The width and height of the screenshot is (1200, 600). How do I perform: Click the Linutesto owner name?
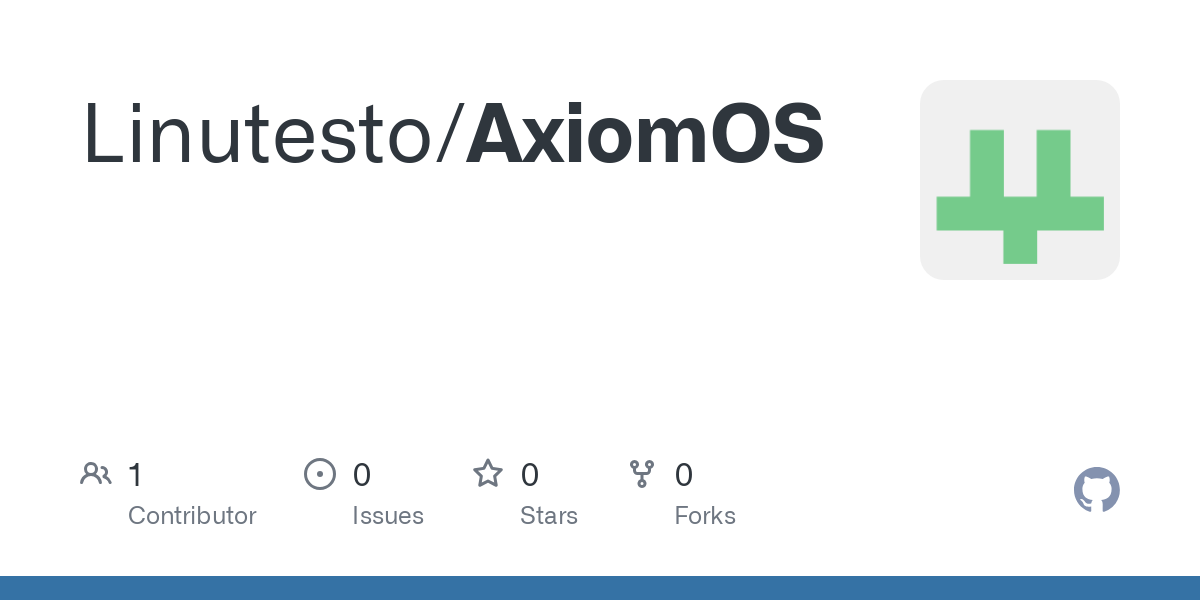point(259,133)
